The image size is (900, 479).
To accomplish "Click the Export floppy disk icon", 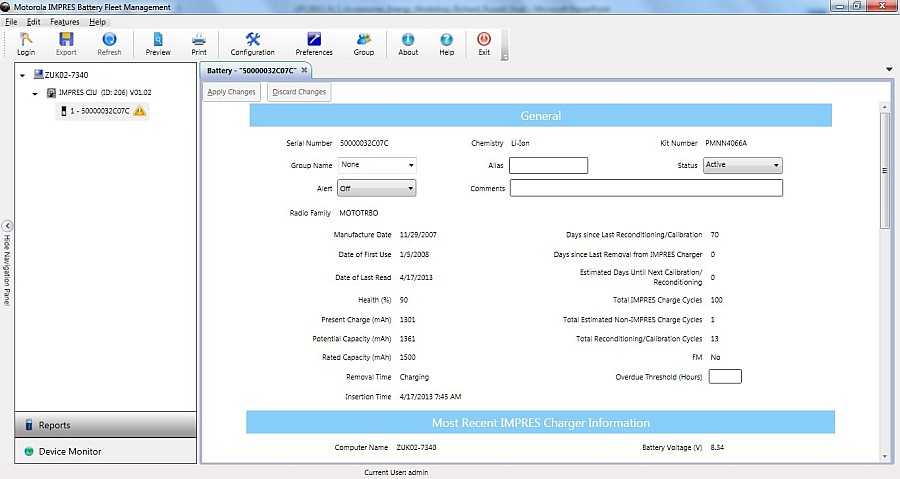I will 66,39.
